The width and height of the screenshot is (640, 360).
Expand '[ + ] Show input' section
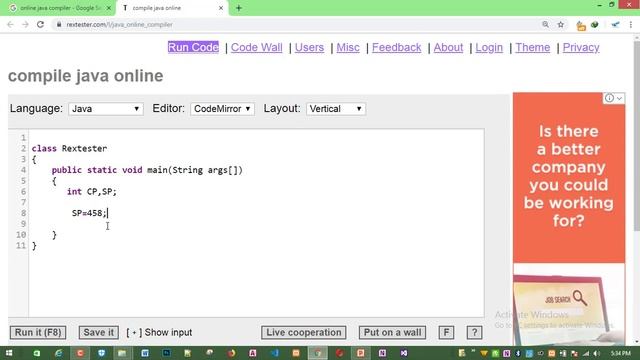(x=159, y=333)
